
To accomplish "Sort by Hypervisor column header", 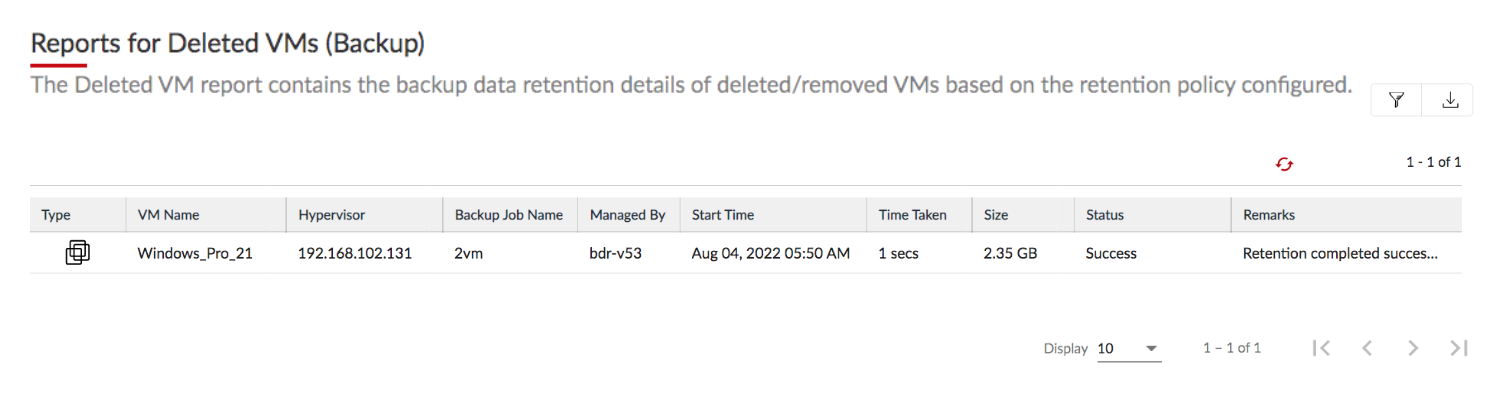I will click(331, 215).
